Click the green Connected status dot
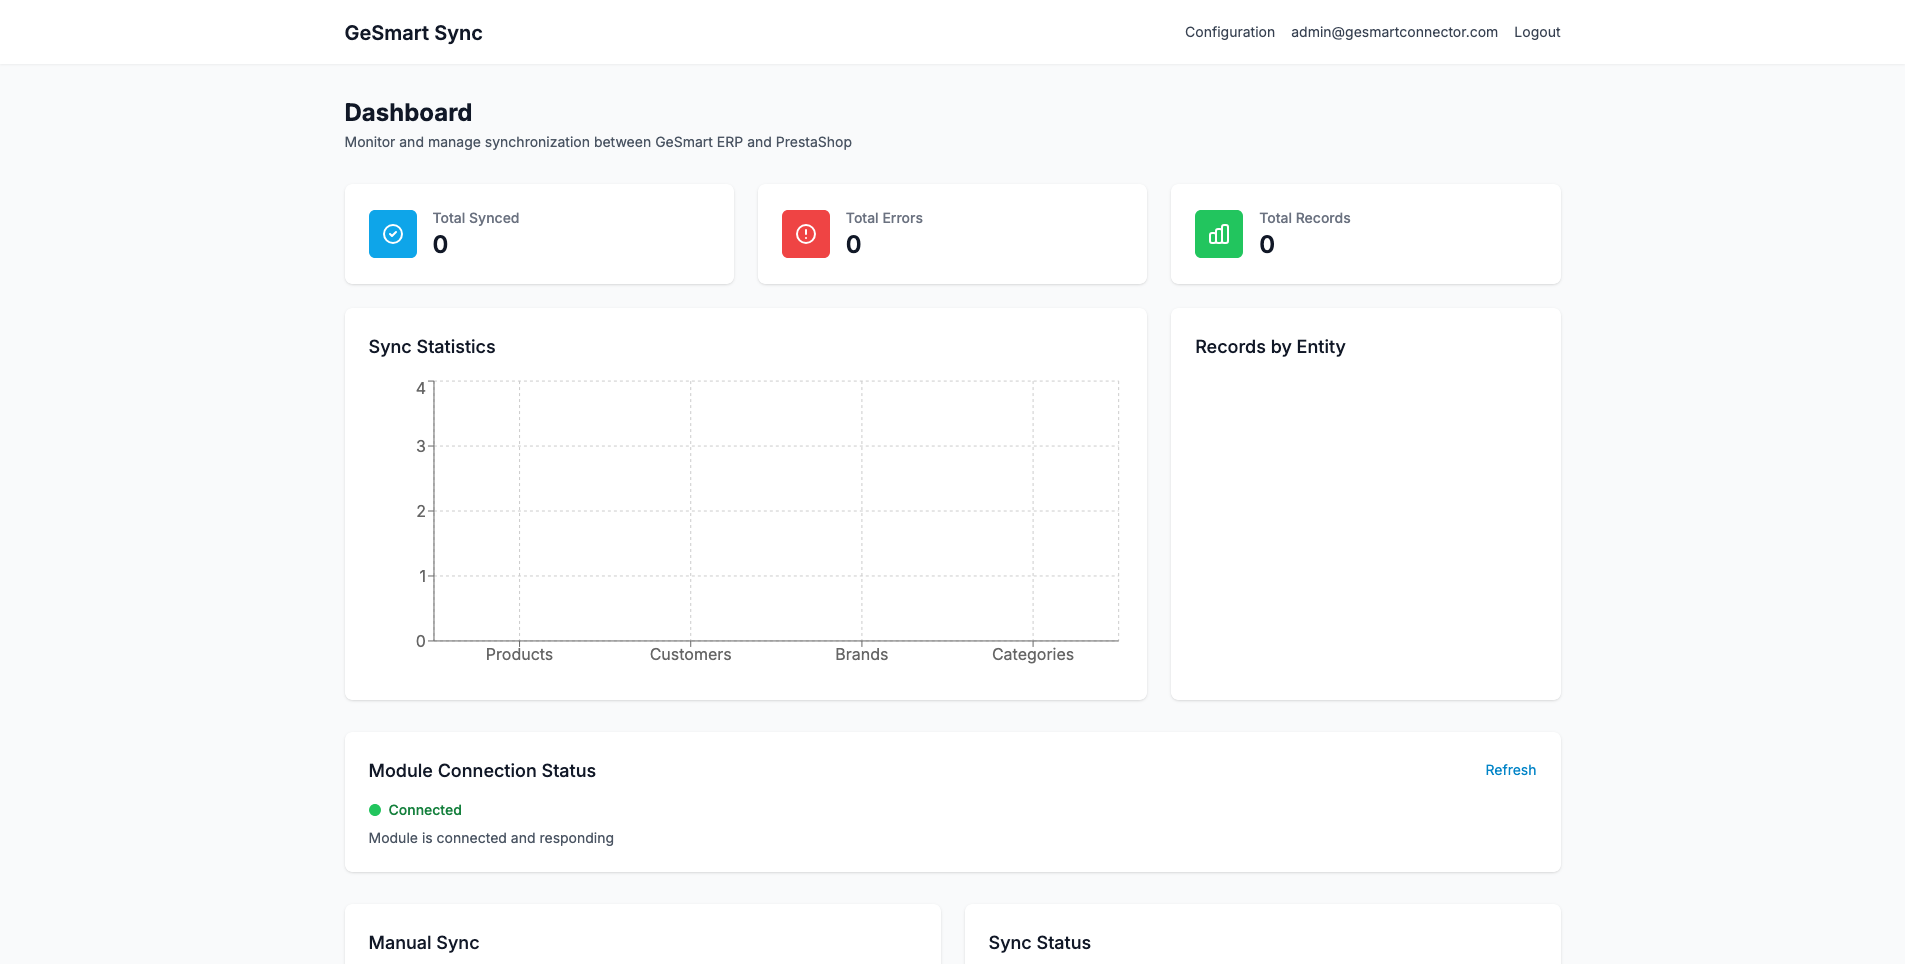This screenshot has height=964, width=1905. pyautogui.click(x=376, y=810)
